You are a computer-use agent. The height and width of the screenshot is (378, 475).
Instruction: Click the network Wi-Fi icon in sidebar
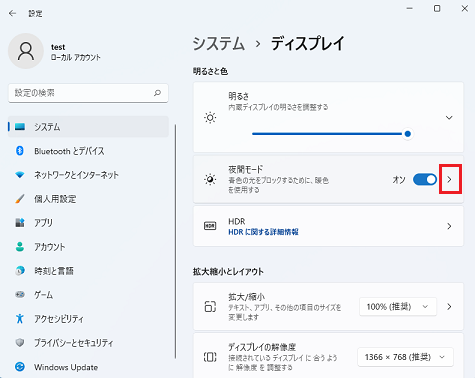20,175
